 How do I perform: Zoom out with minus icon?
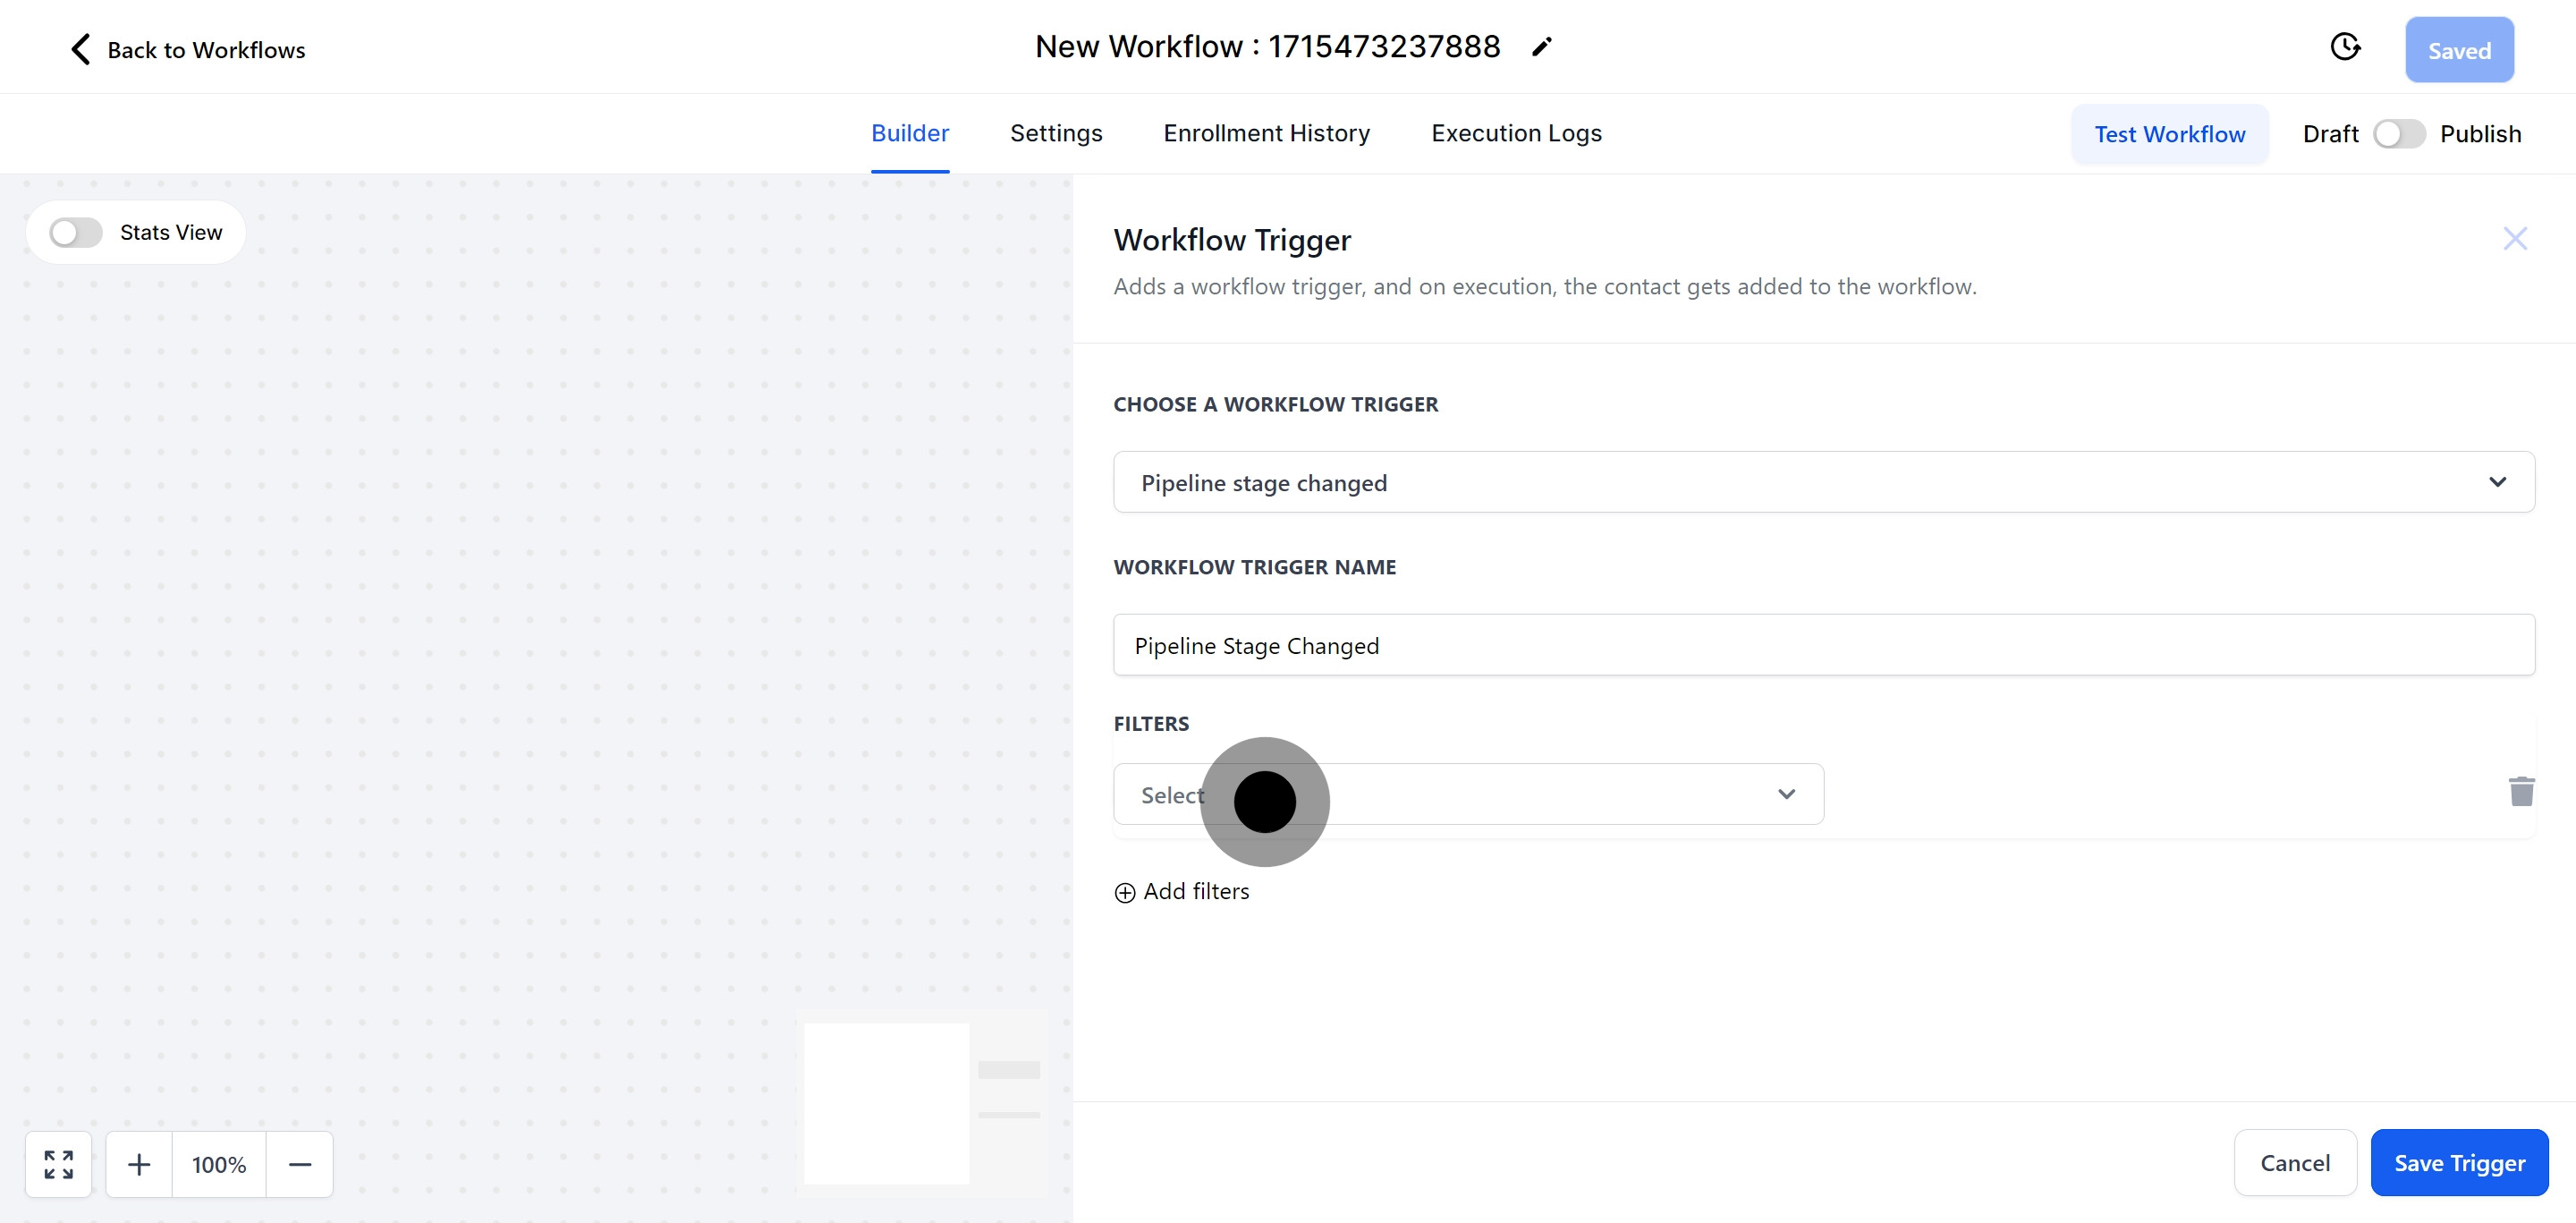click(x=300, y=1164)
